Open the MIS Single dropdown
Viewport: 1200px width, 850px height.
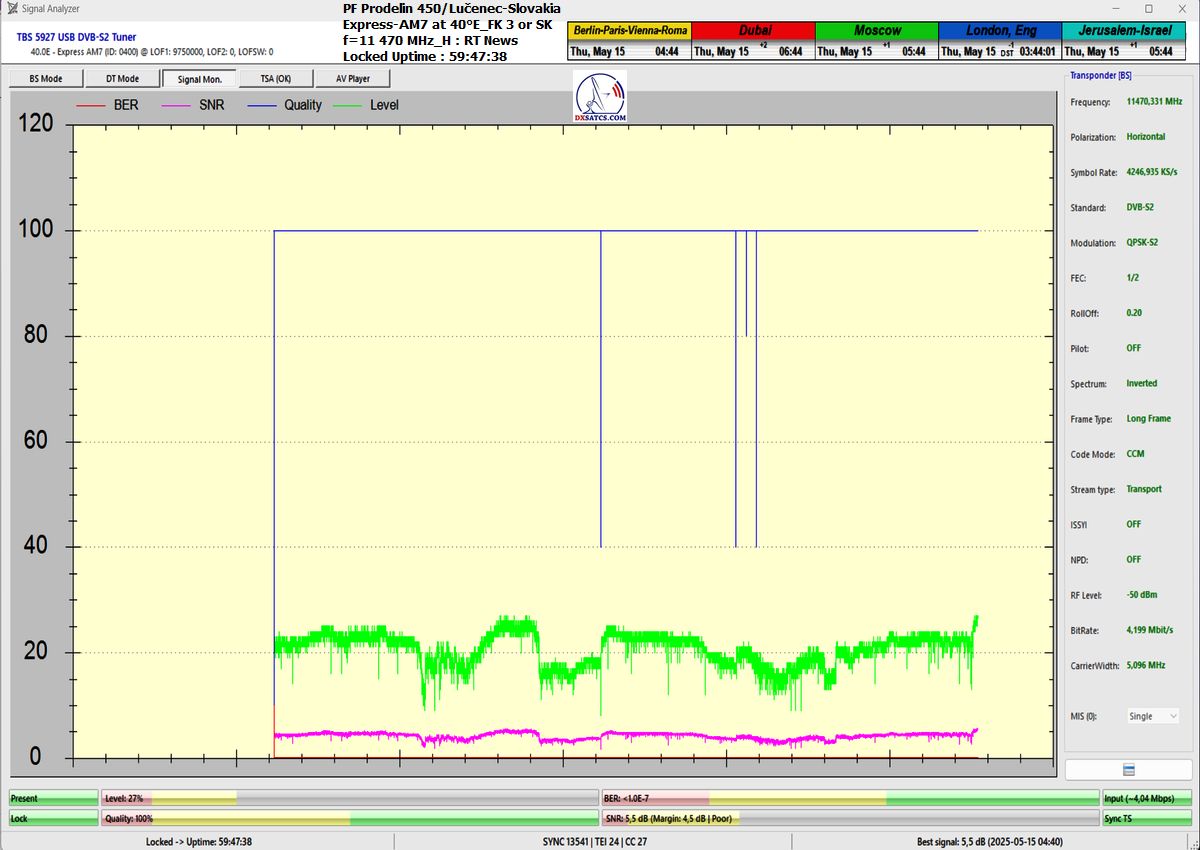(1152, 716)
